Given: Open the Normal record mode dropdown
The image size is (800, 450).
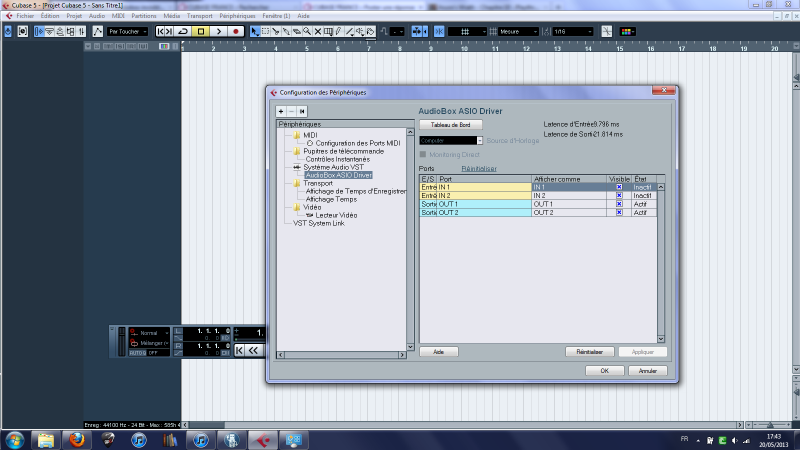Looking at the screenshot, I should tap(149, 333).
